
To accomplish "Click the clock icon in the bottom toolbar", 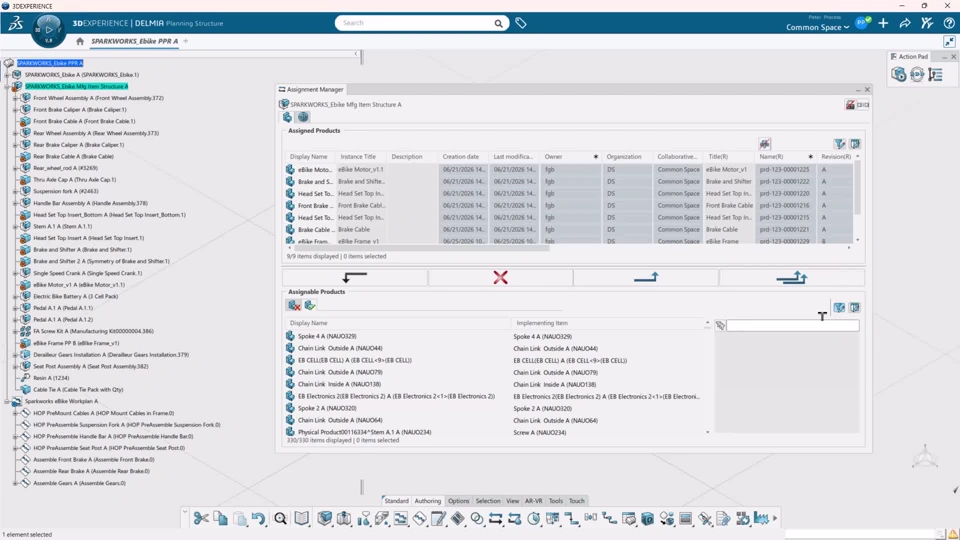I will pyautogui.click(x=533, y=519).
